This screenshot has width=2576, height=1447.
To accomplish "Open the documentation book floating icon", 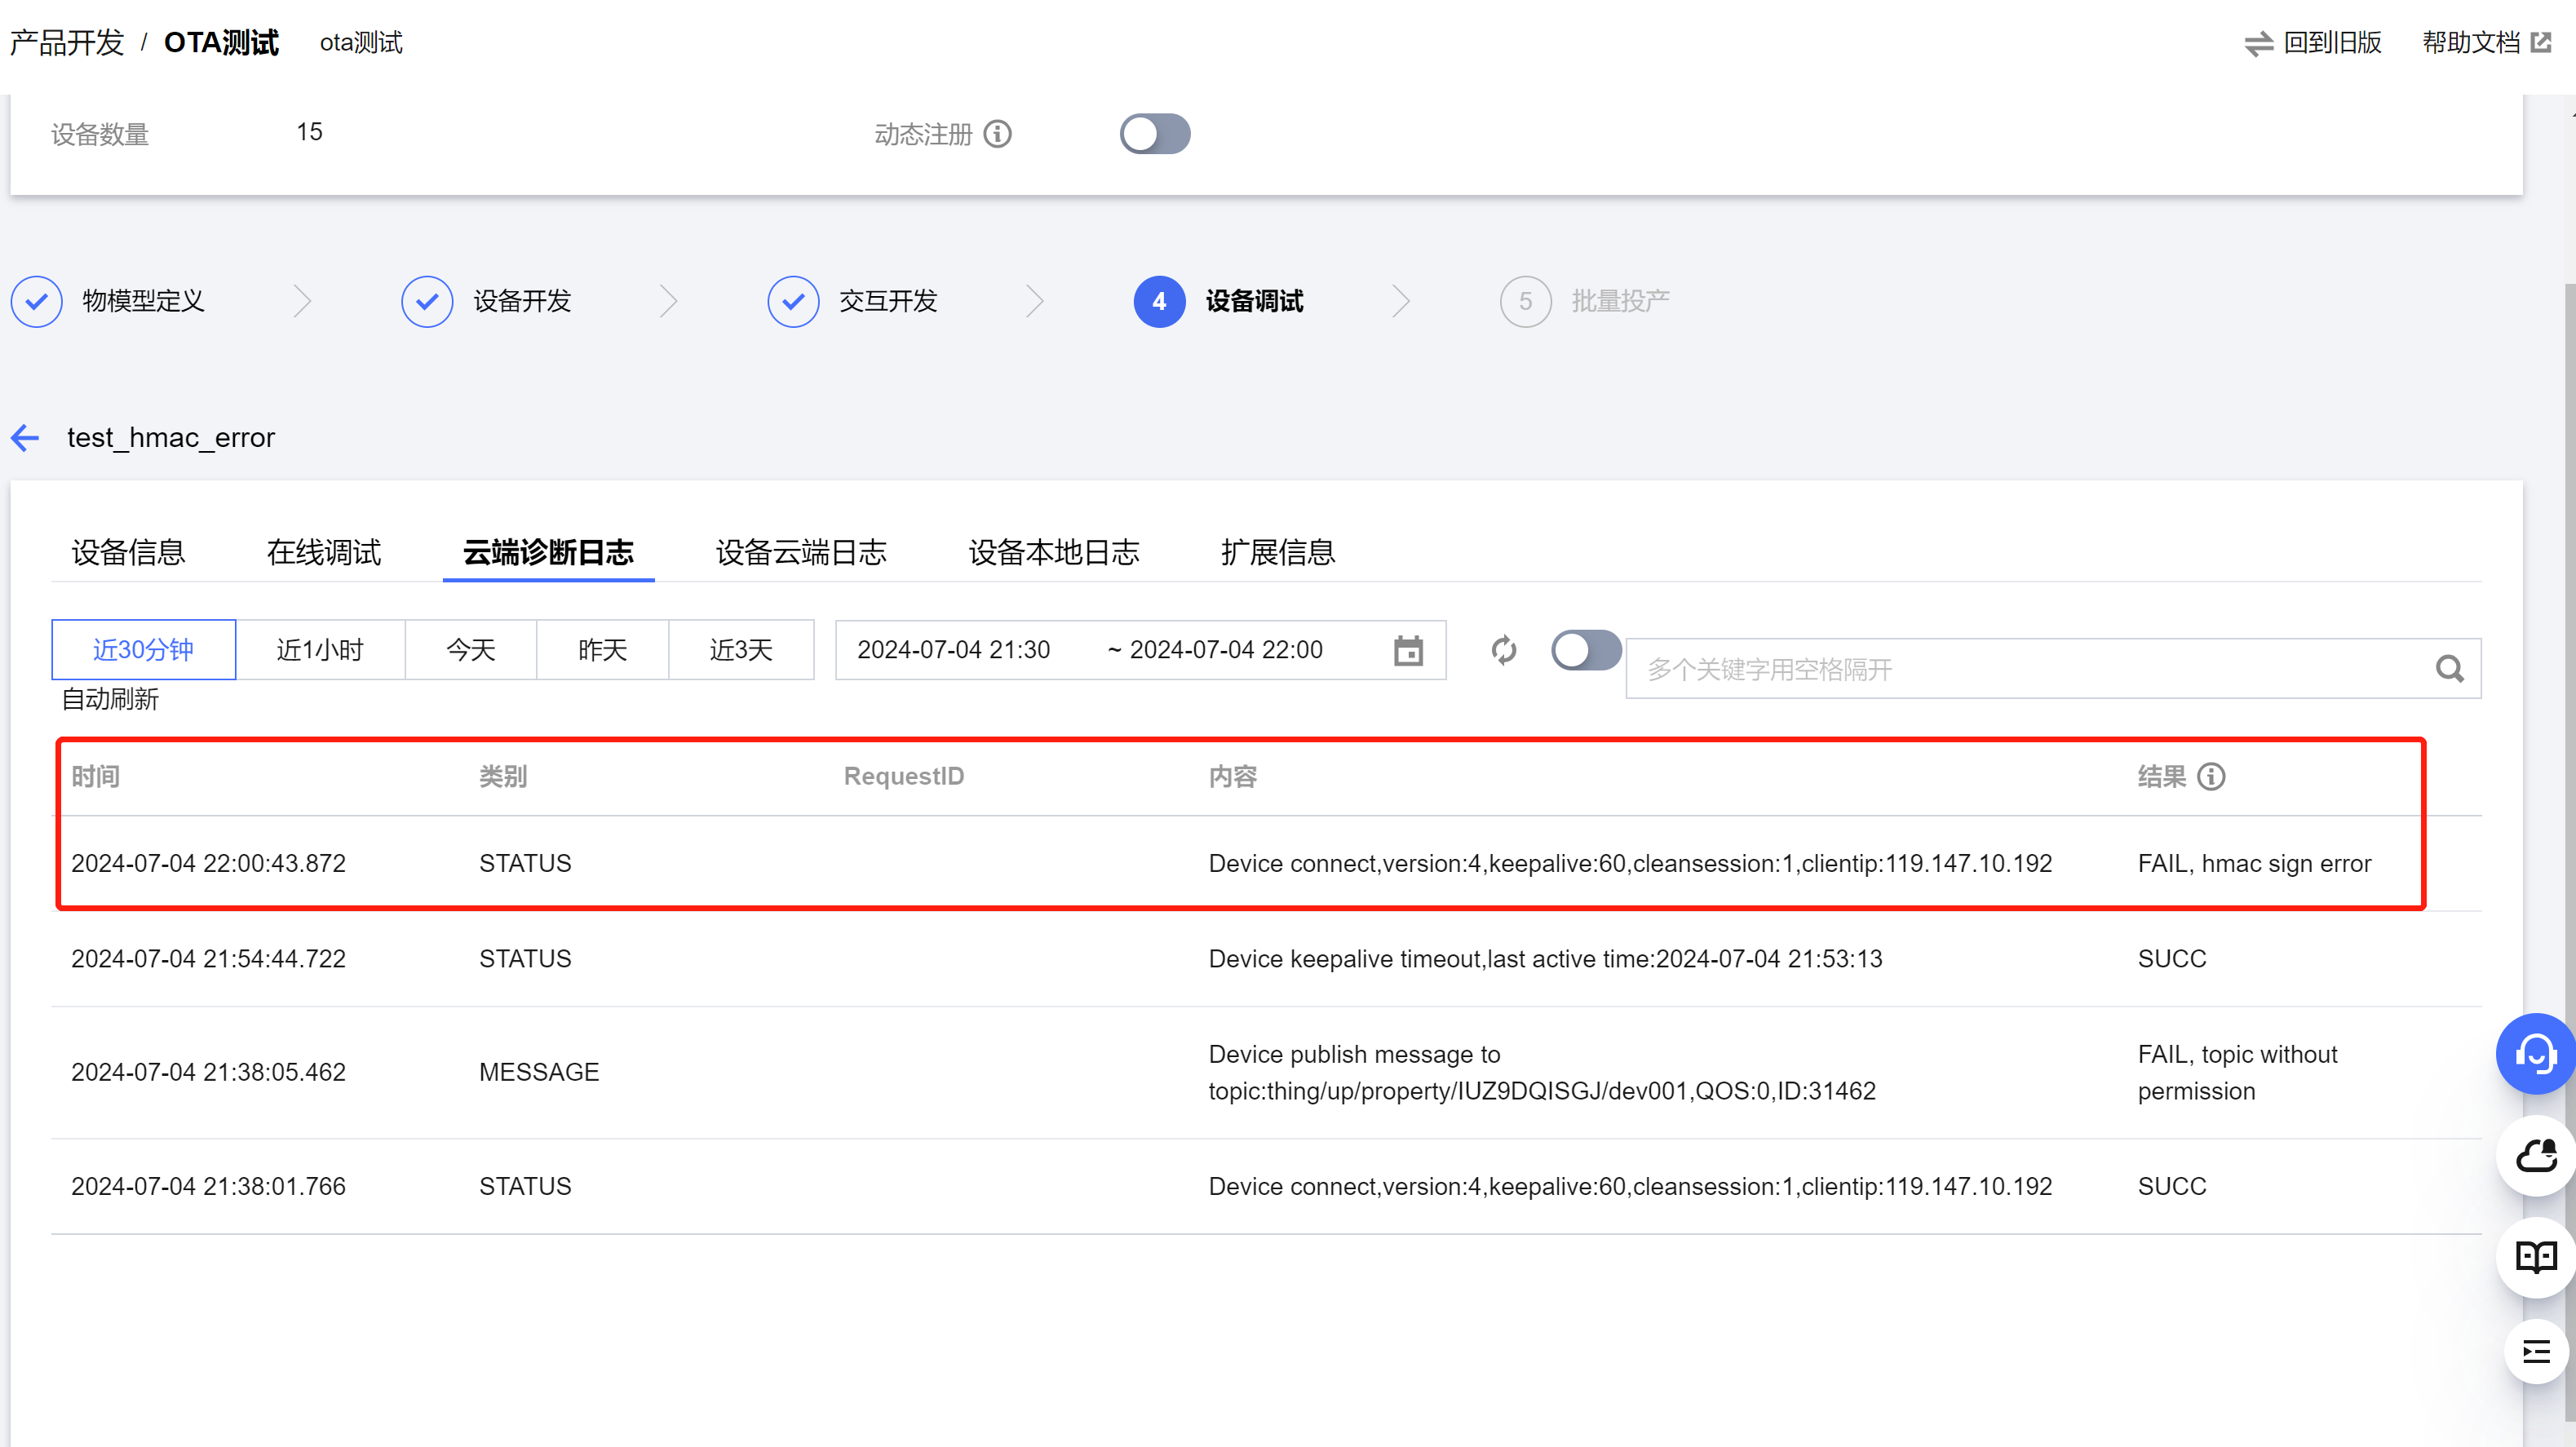I will coord(2535,1257).
